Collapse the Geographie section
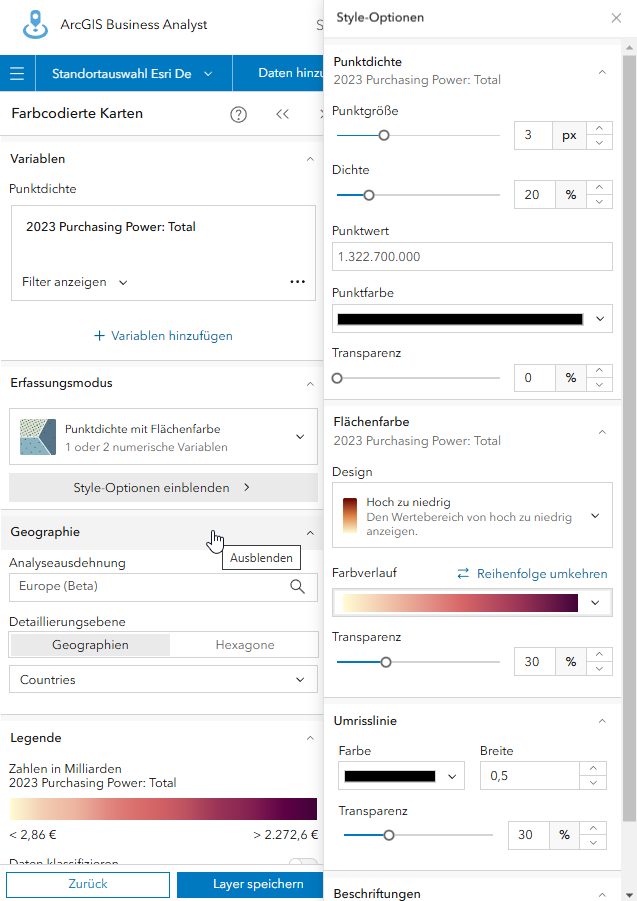The width and height of the screenshot is (637, 901). point(310,533)
